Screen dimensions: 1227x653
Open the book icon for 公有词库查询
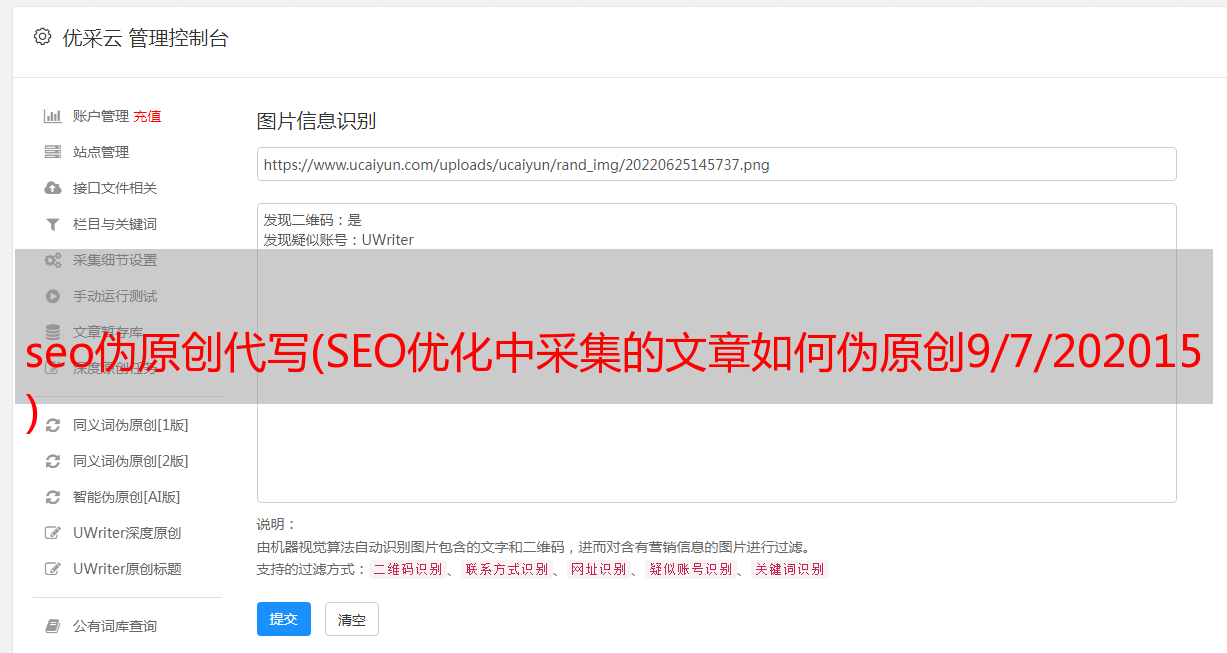pos(53,626)
